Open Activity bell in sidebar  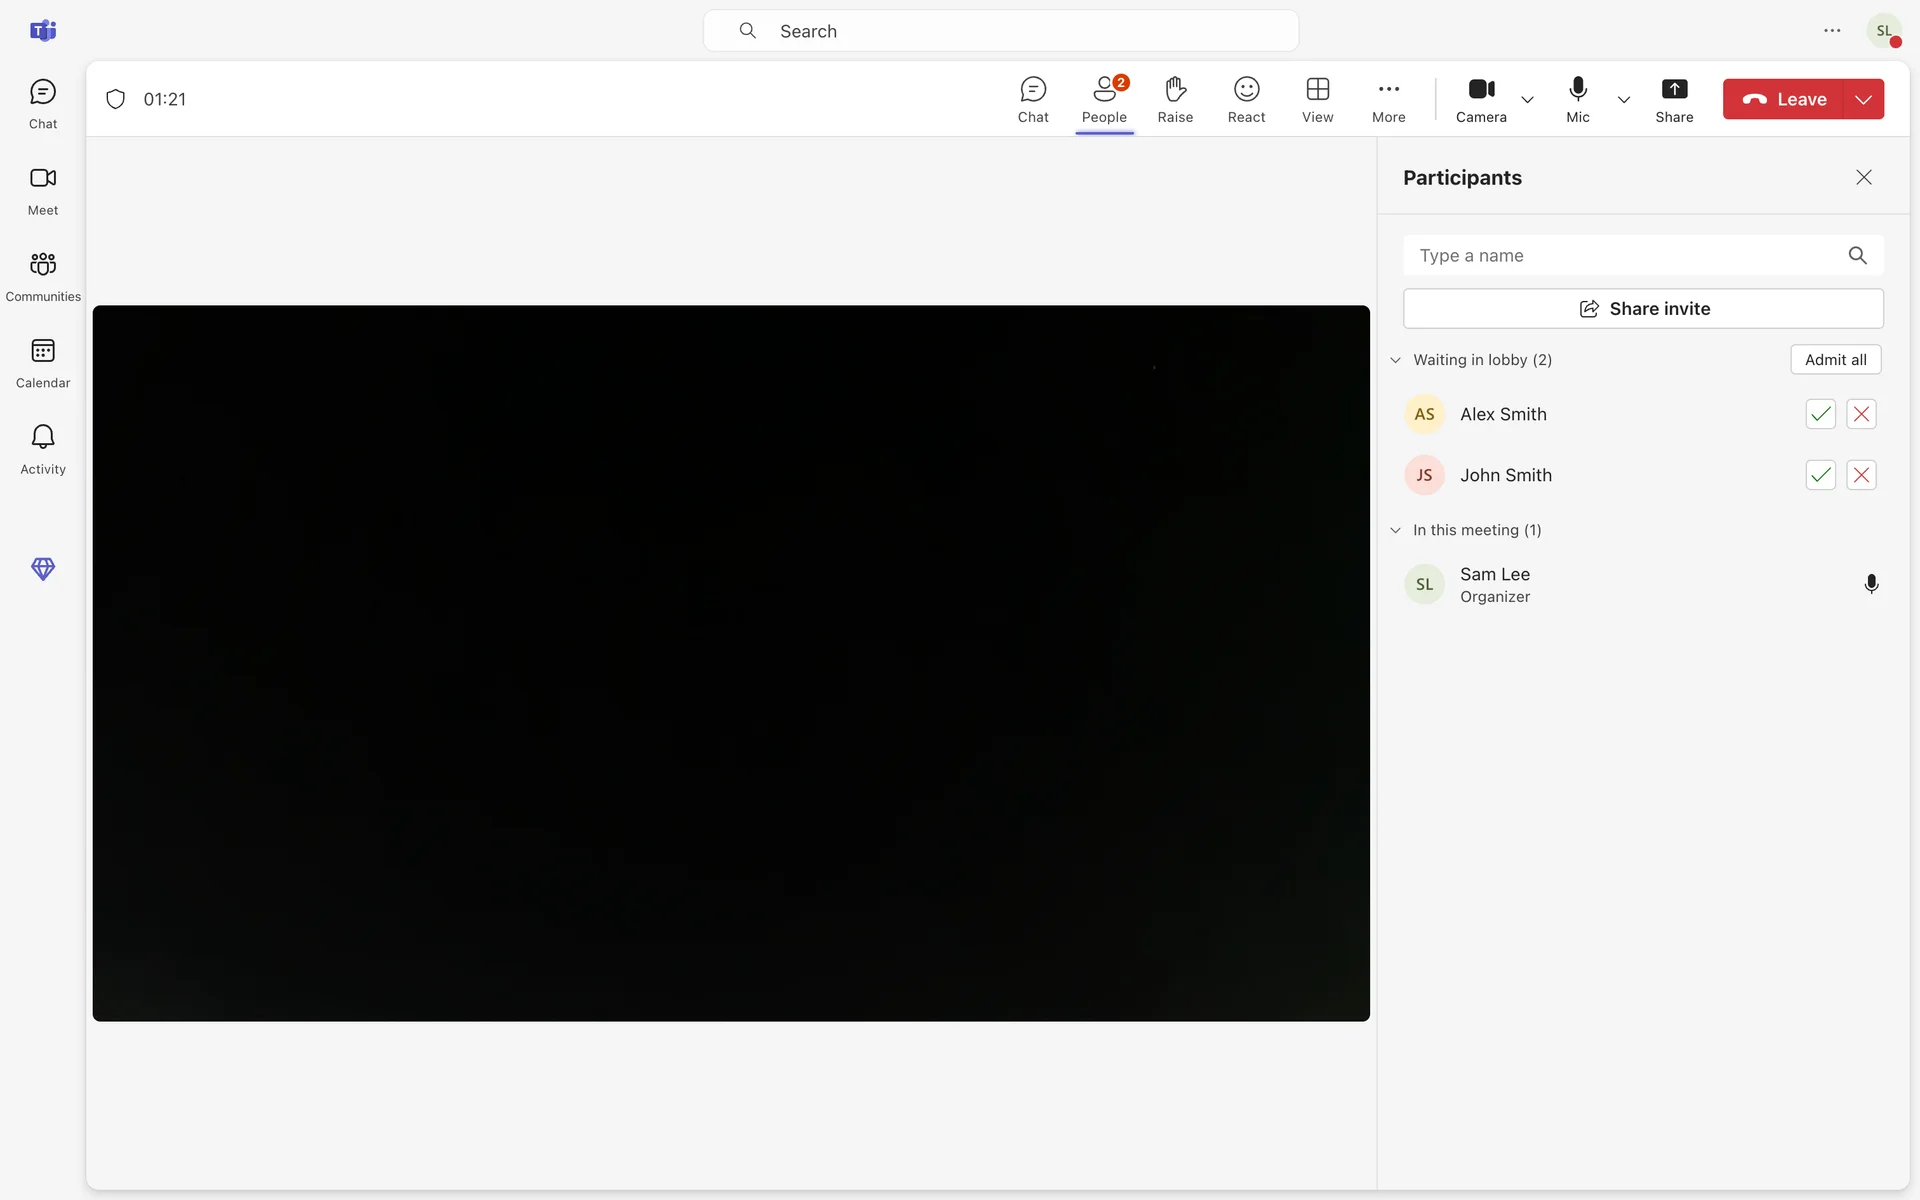pos(43,448)
